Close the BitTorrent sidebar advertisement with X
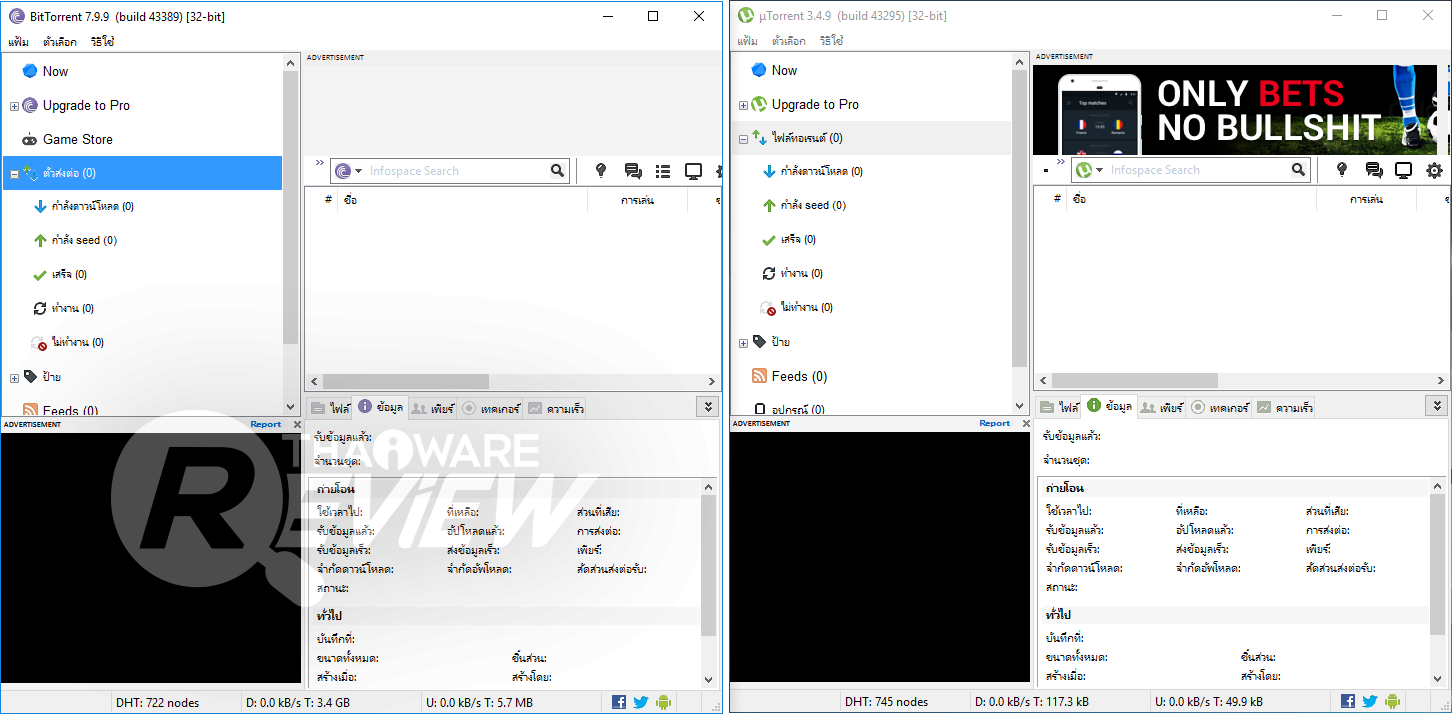Screen dimensions: 1452x714 (x=296, y=424)
